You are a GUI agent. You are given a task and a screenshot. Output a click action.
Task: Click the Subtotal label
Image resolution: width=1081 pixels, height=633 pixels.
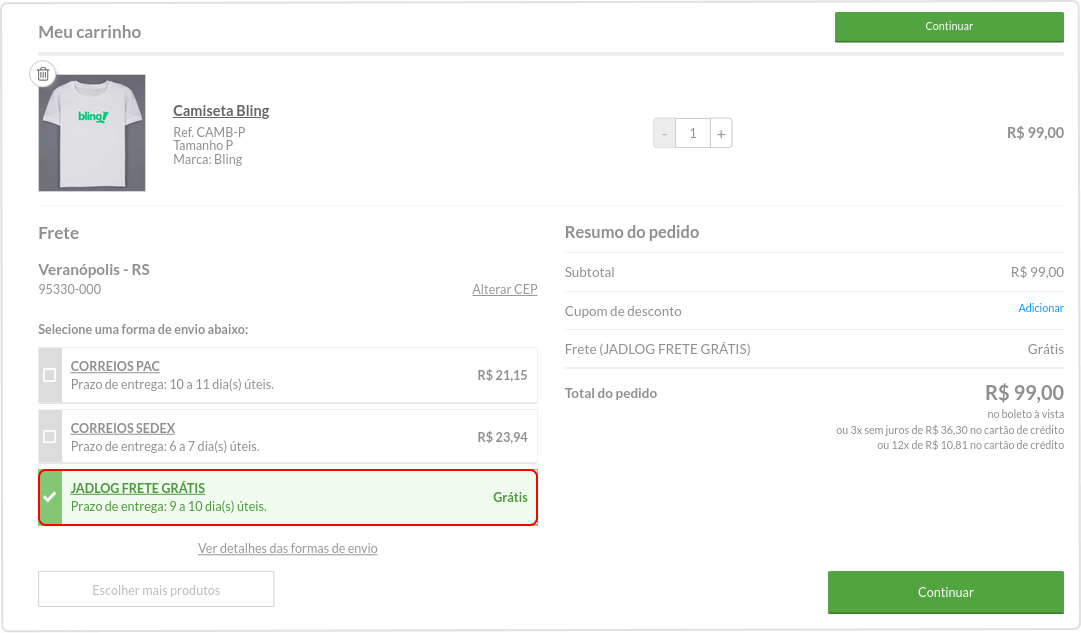coord(589,272)
